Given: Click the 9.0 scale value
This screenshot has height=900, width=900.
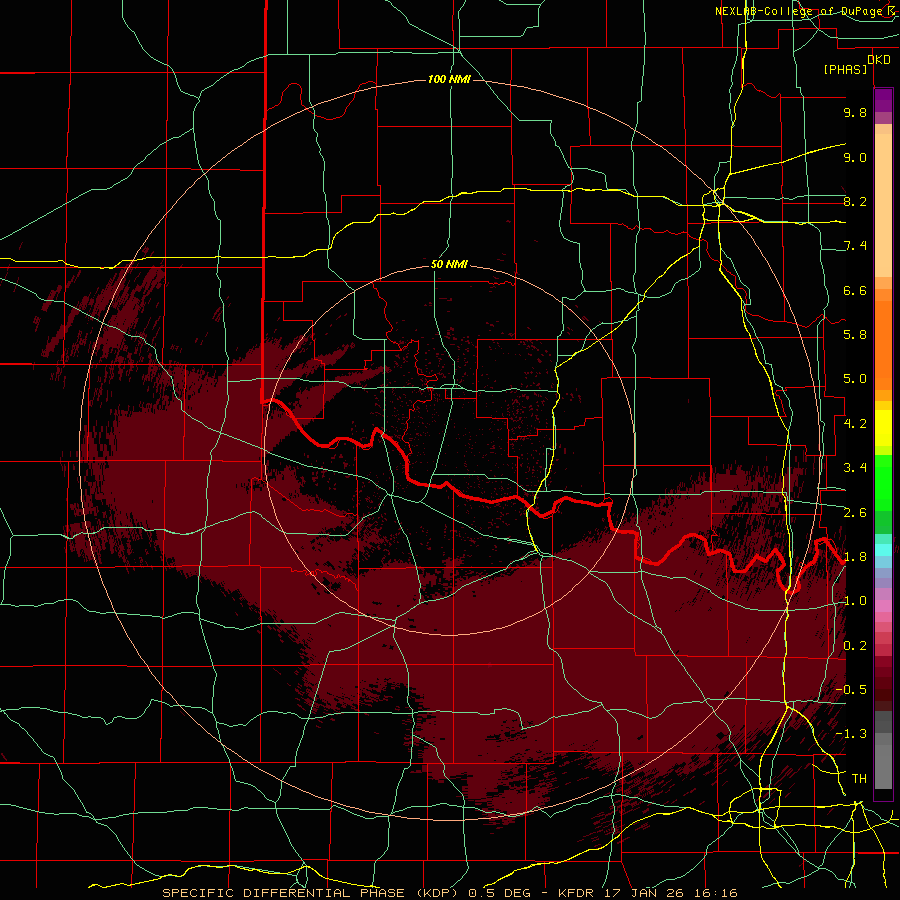Looking at the screenshot, I should click(x=855, y=157).
